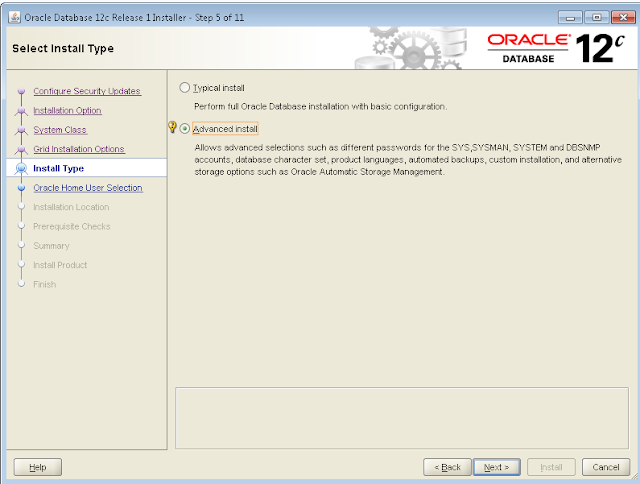Click the Summary step in sidebar
This screenshot has height=484, width=640.
[51, 246]
